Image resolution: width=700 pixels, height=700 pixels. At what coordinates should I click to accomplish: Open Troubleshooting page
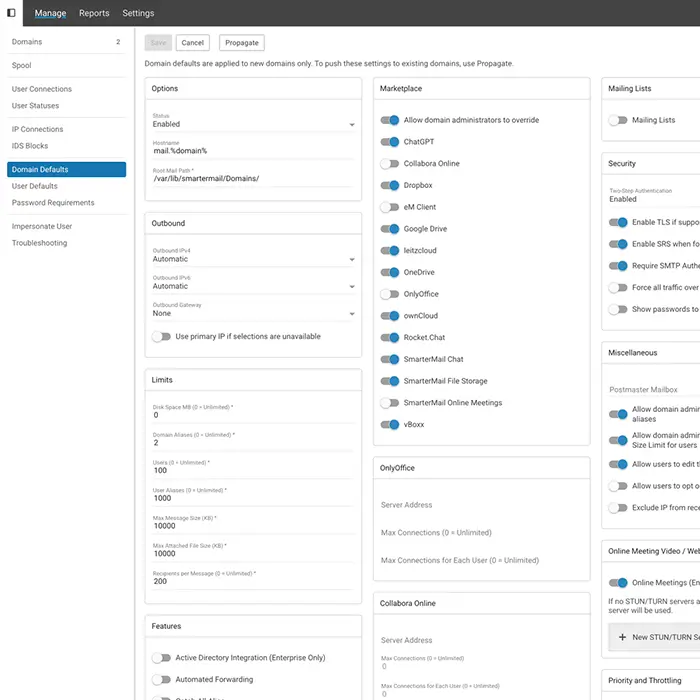(67, 242)
